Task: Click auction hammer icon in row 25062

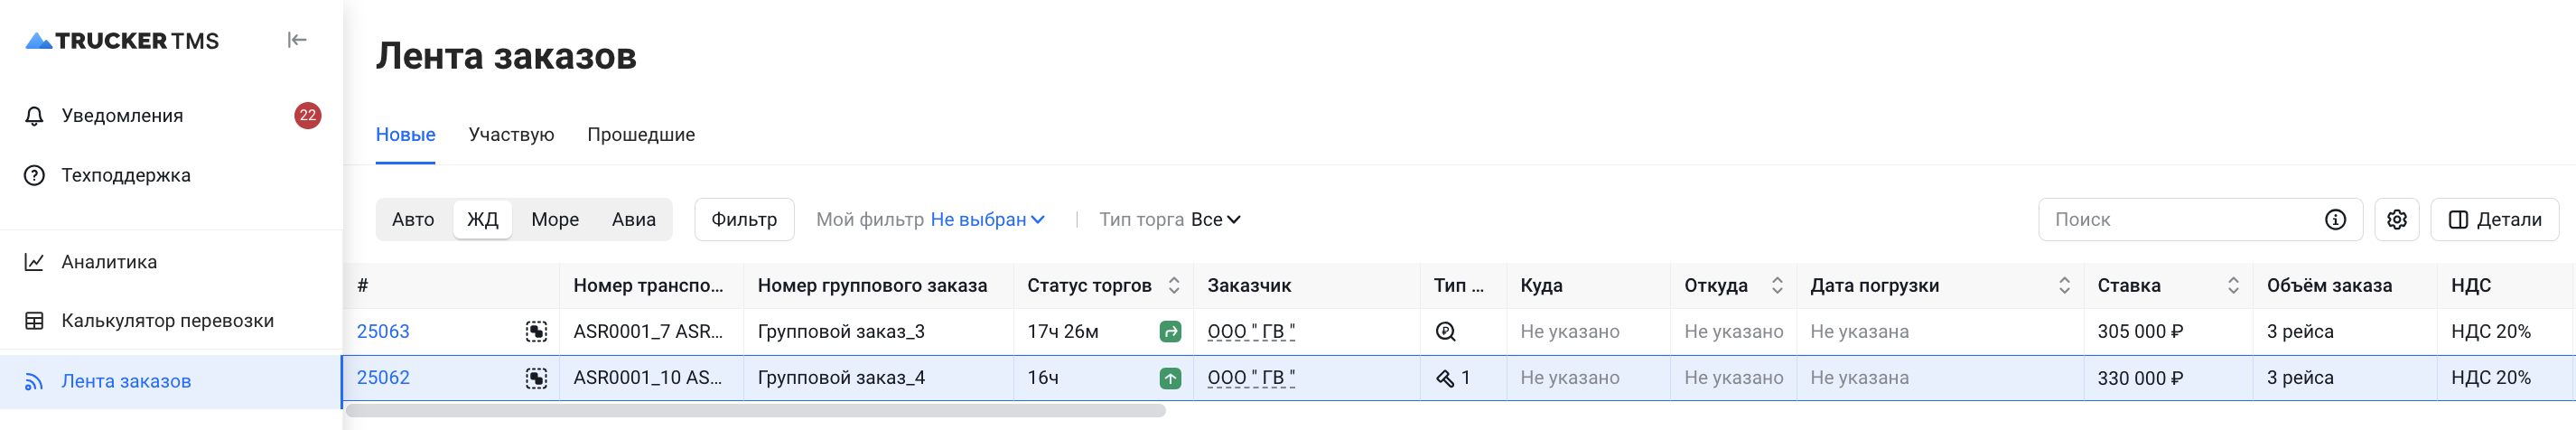Action: (1445, 378)
